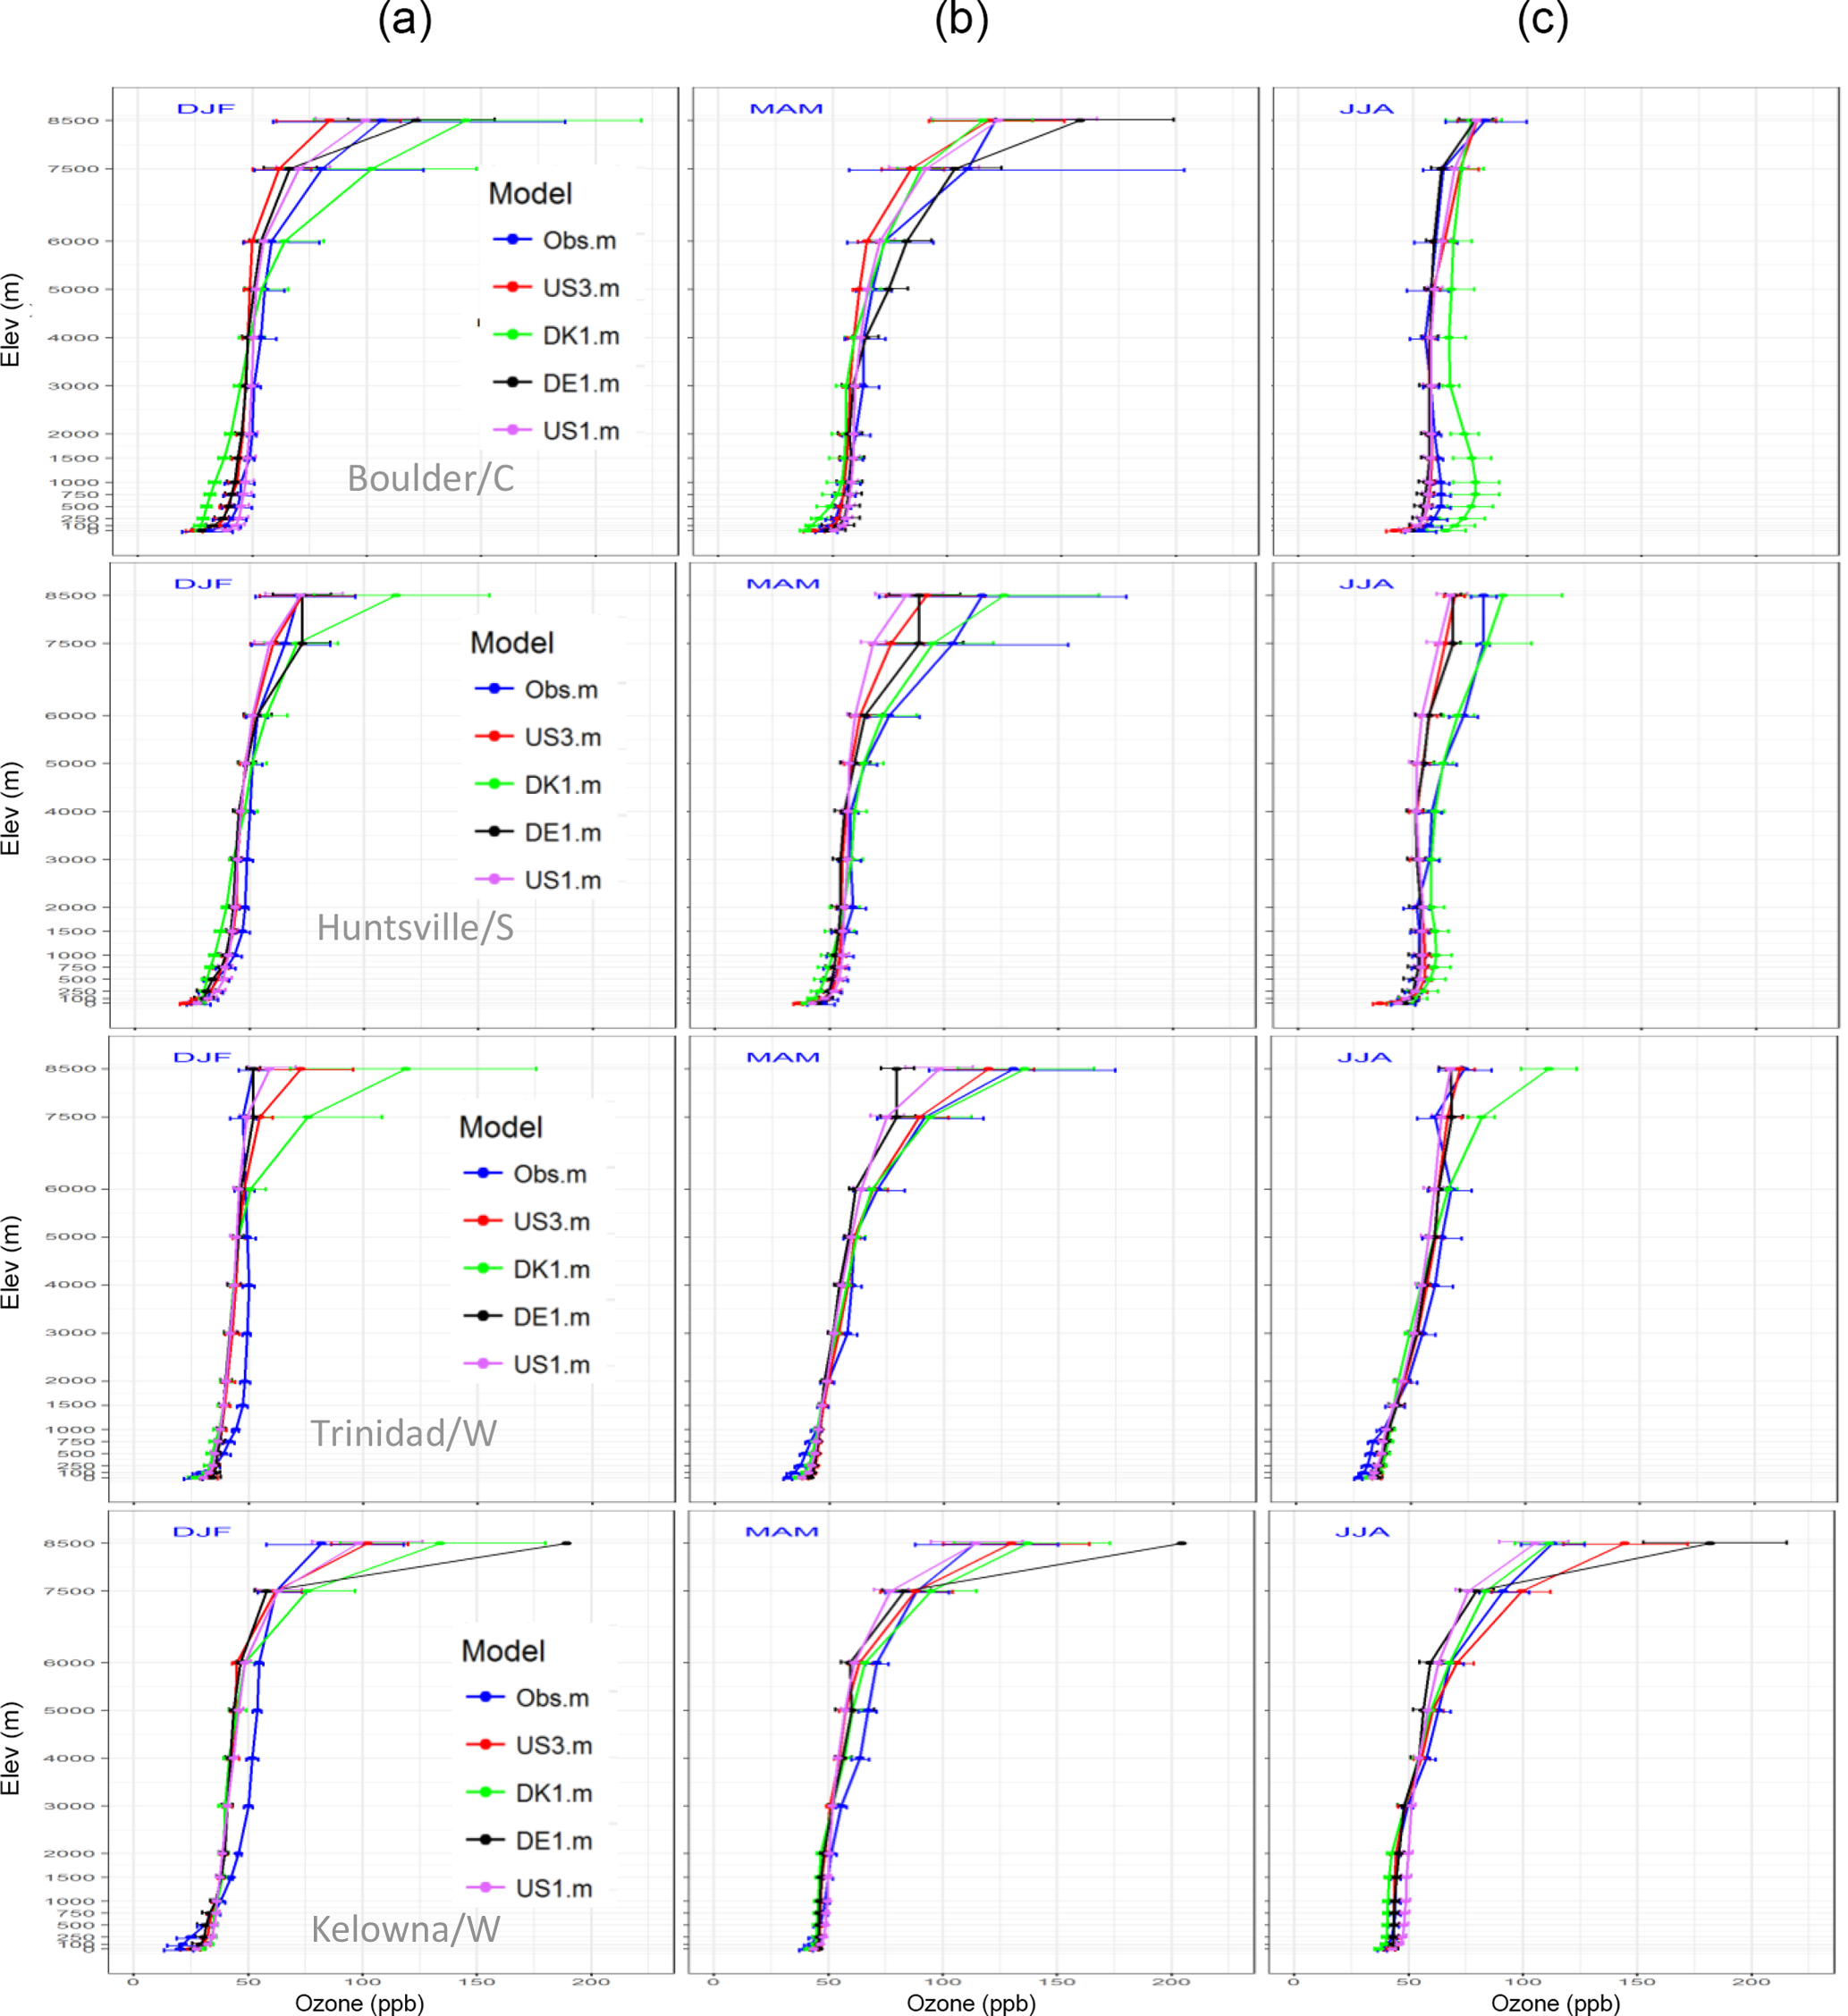The height and width of the screenshot is (2016, 1848).
Task: Click the Huntsville/S site label
Action: click(x=415, y=928)
